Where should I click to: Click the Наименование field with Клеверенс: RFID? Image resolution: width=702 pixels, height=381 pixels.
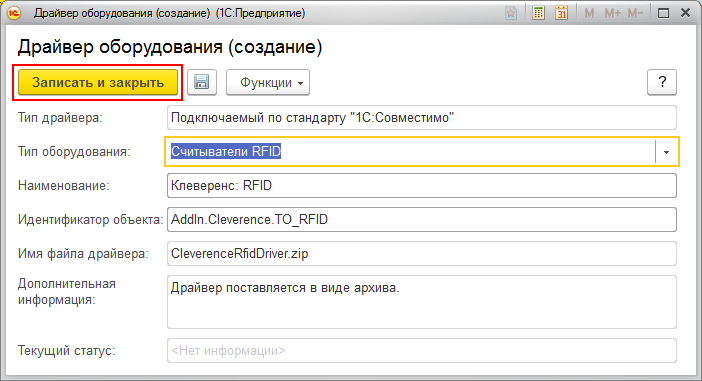point(422,186)
